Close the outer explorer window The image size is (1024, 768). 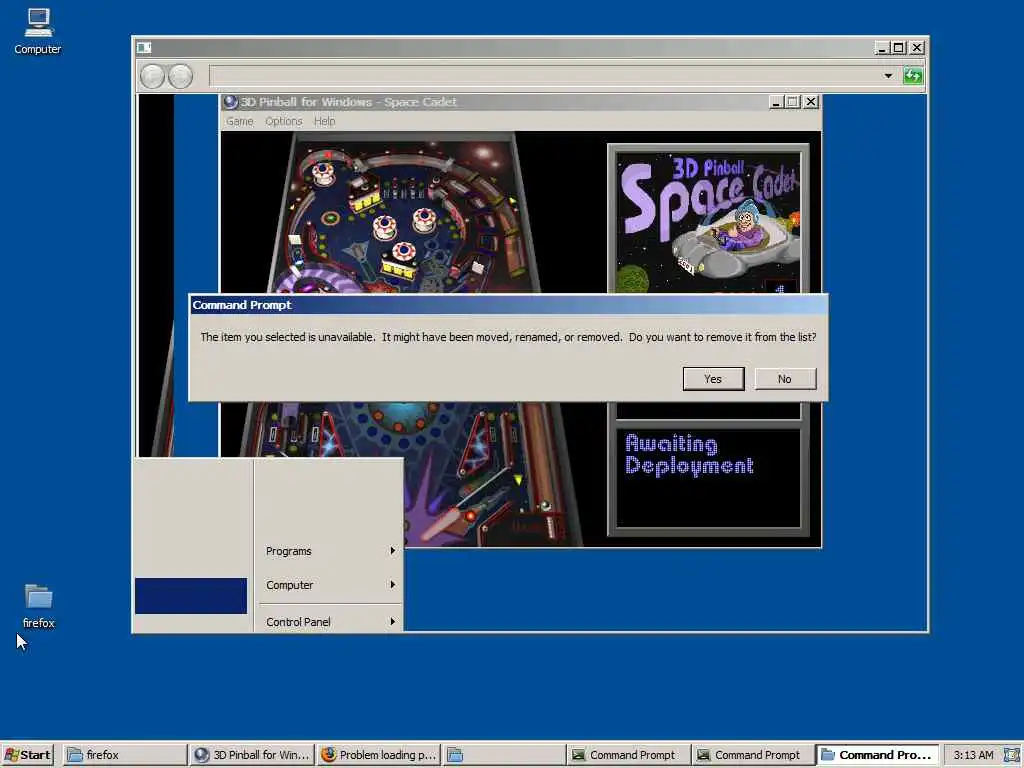[917, 48]
